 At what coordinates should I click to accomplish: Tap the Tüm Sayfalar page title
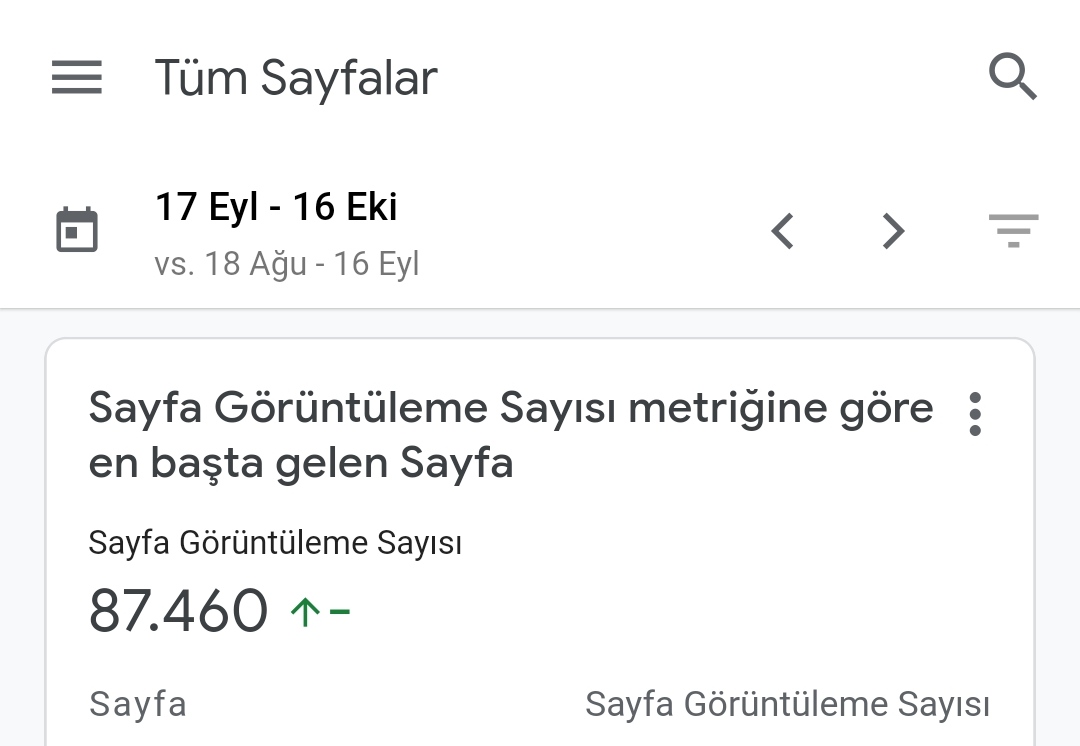(296, 77)
